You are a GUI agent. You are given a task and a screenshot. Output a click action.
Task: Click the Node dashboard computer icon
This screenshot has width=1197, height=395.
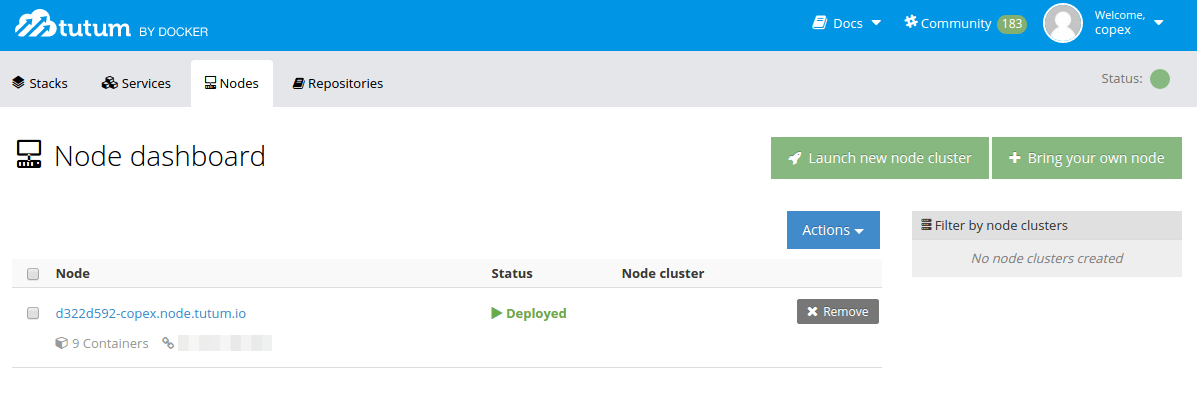(29, 155)
